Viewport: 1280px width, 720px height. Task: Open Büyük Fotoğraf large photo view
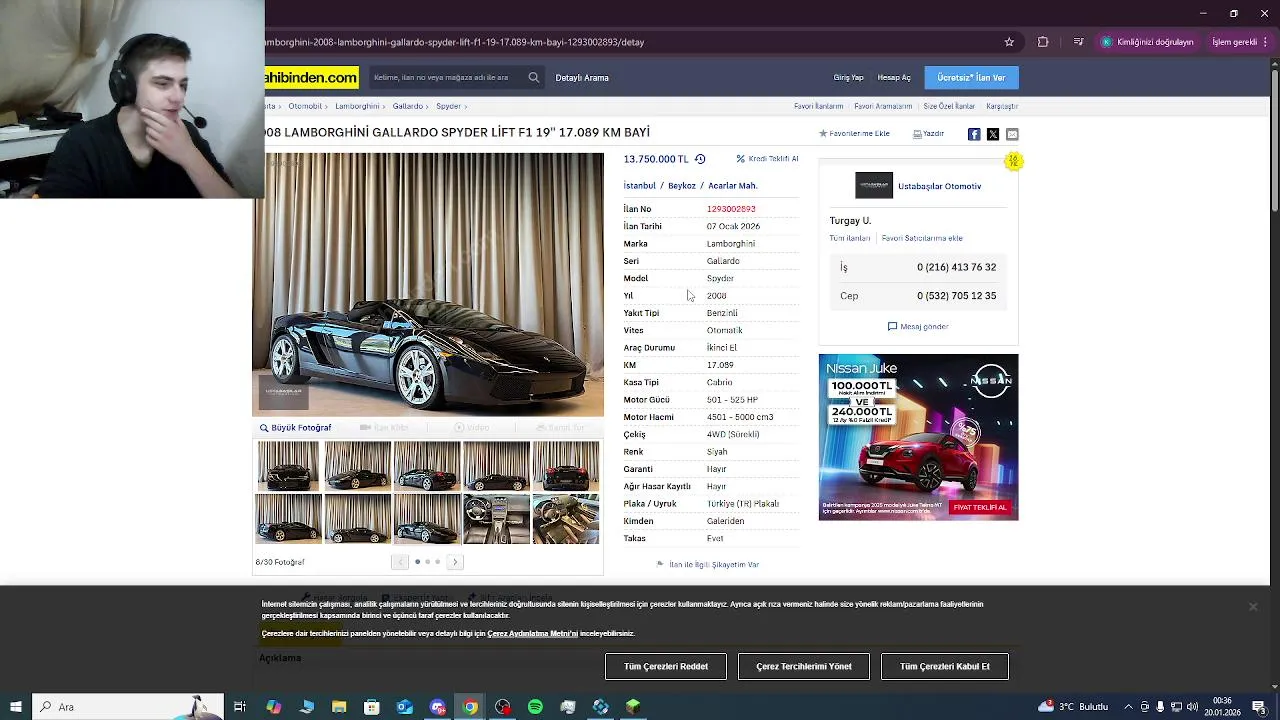(x=295, y=428)
